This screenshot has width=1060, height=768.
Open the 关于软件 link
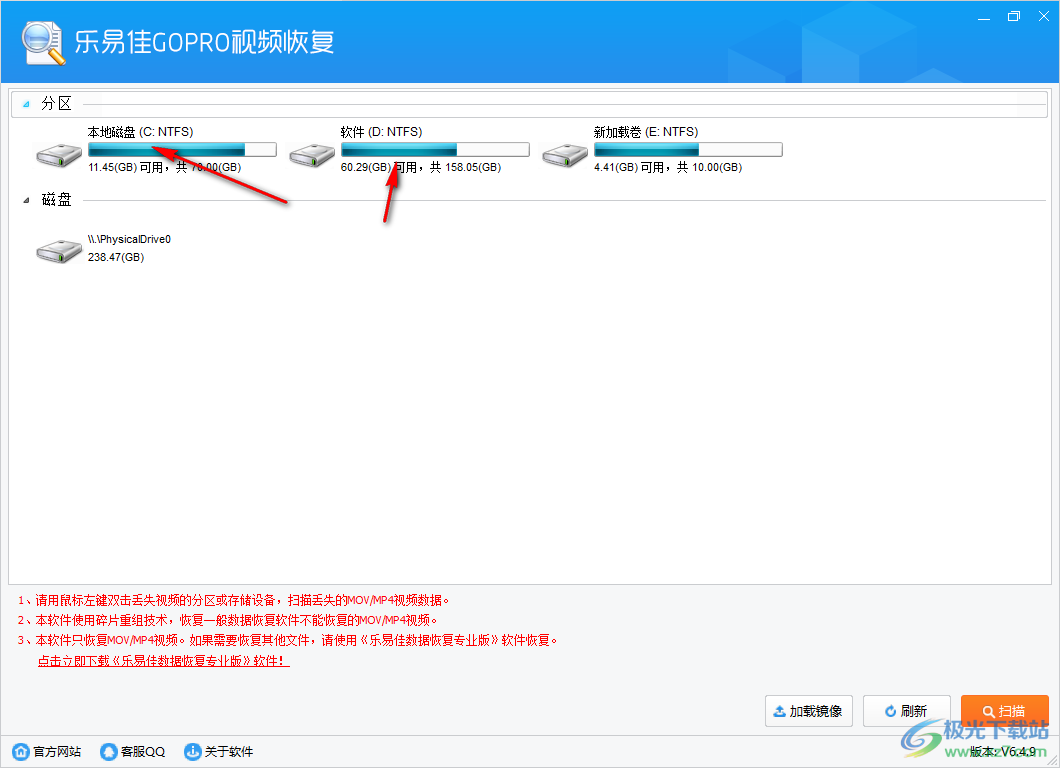point(228,751)
